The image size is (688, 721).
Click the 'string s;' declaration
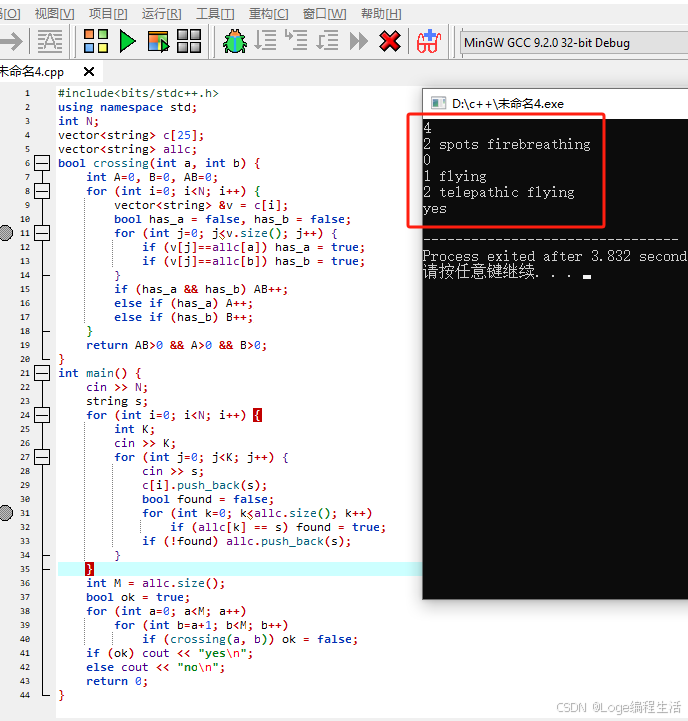coord(117,401)
